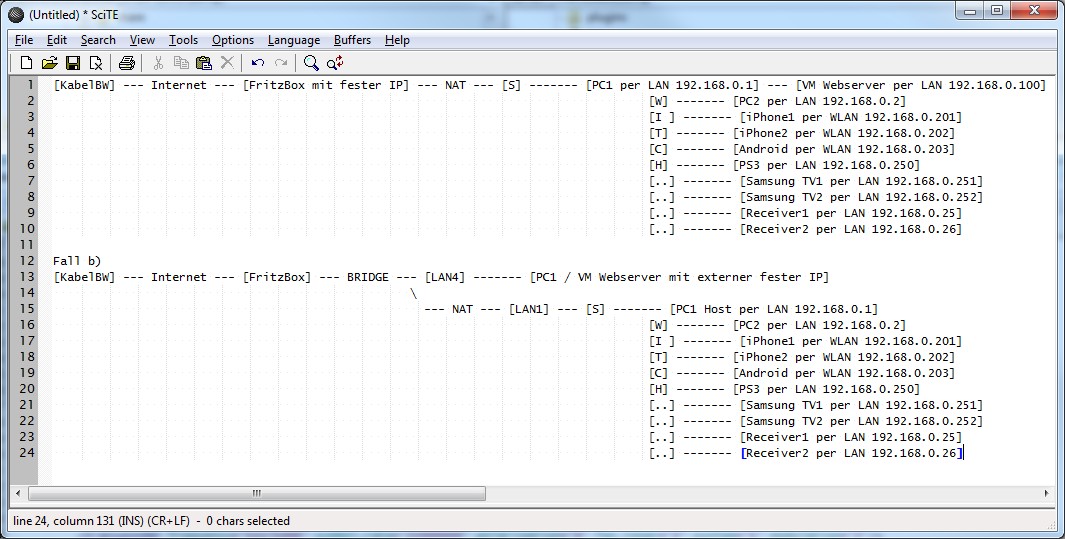
Task: Click the horizontal scrollbar left arrow
Action: 18,494
